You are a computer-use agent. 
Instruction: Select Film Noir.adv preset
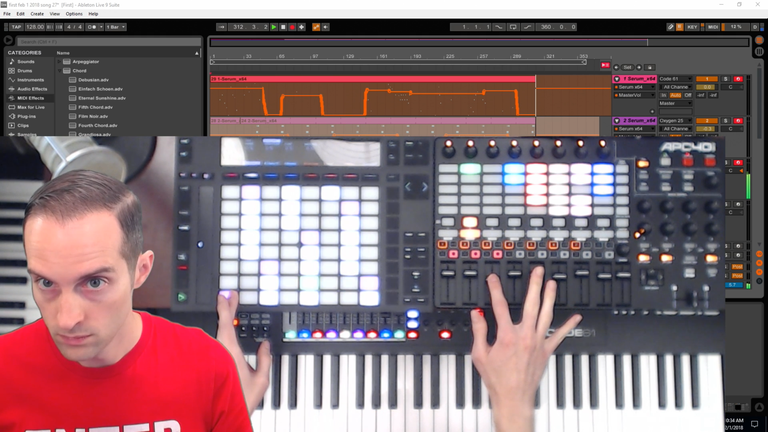[x=93, y=117]
